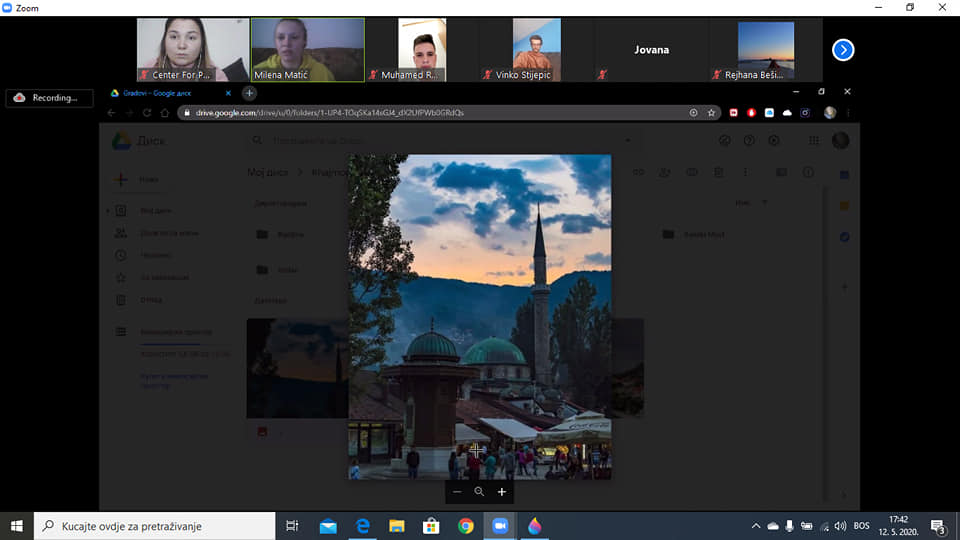960x540 pixels.
Task: Go back in the browser
Action: click(111, 113)
